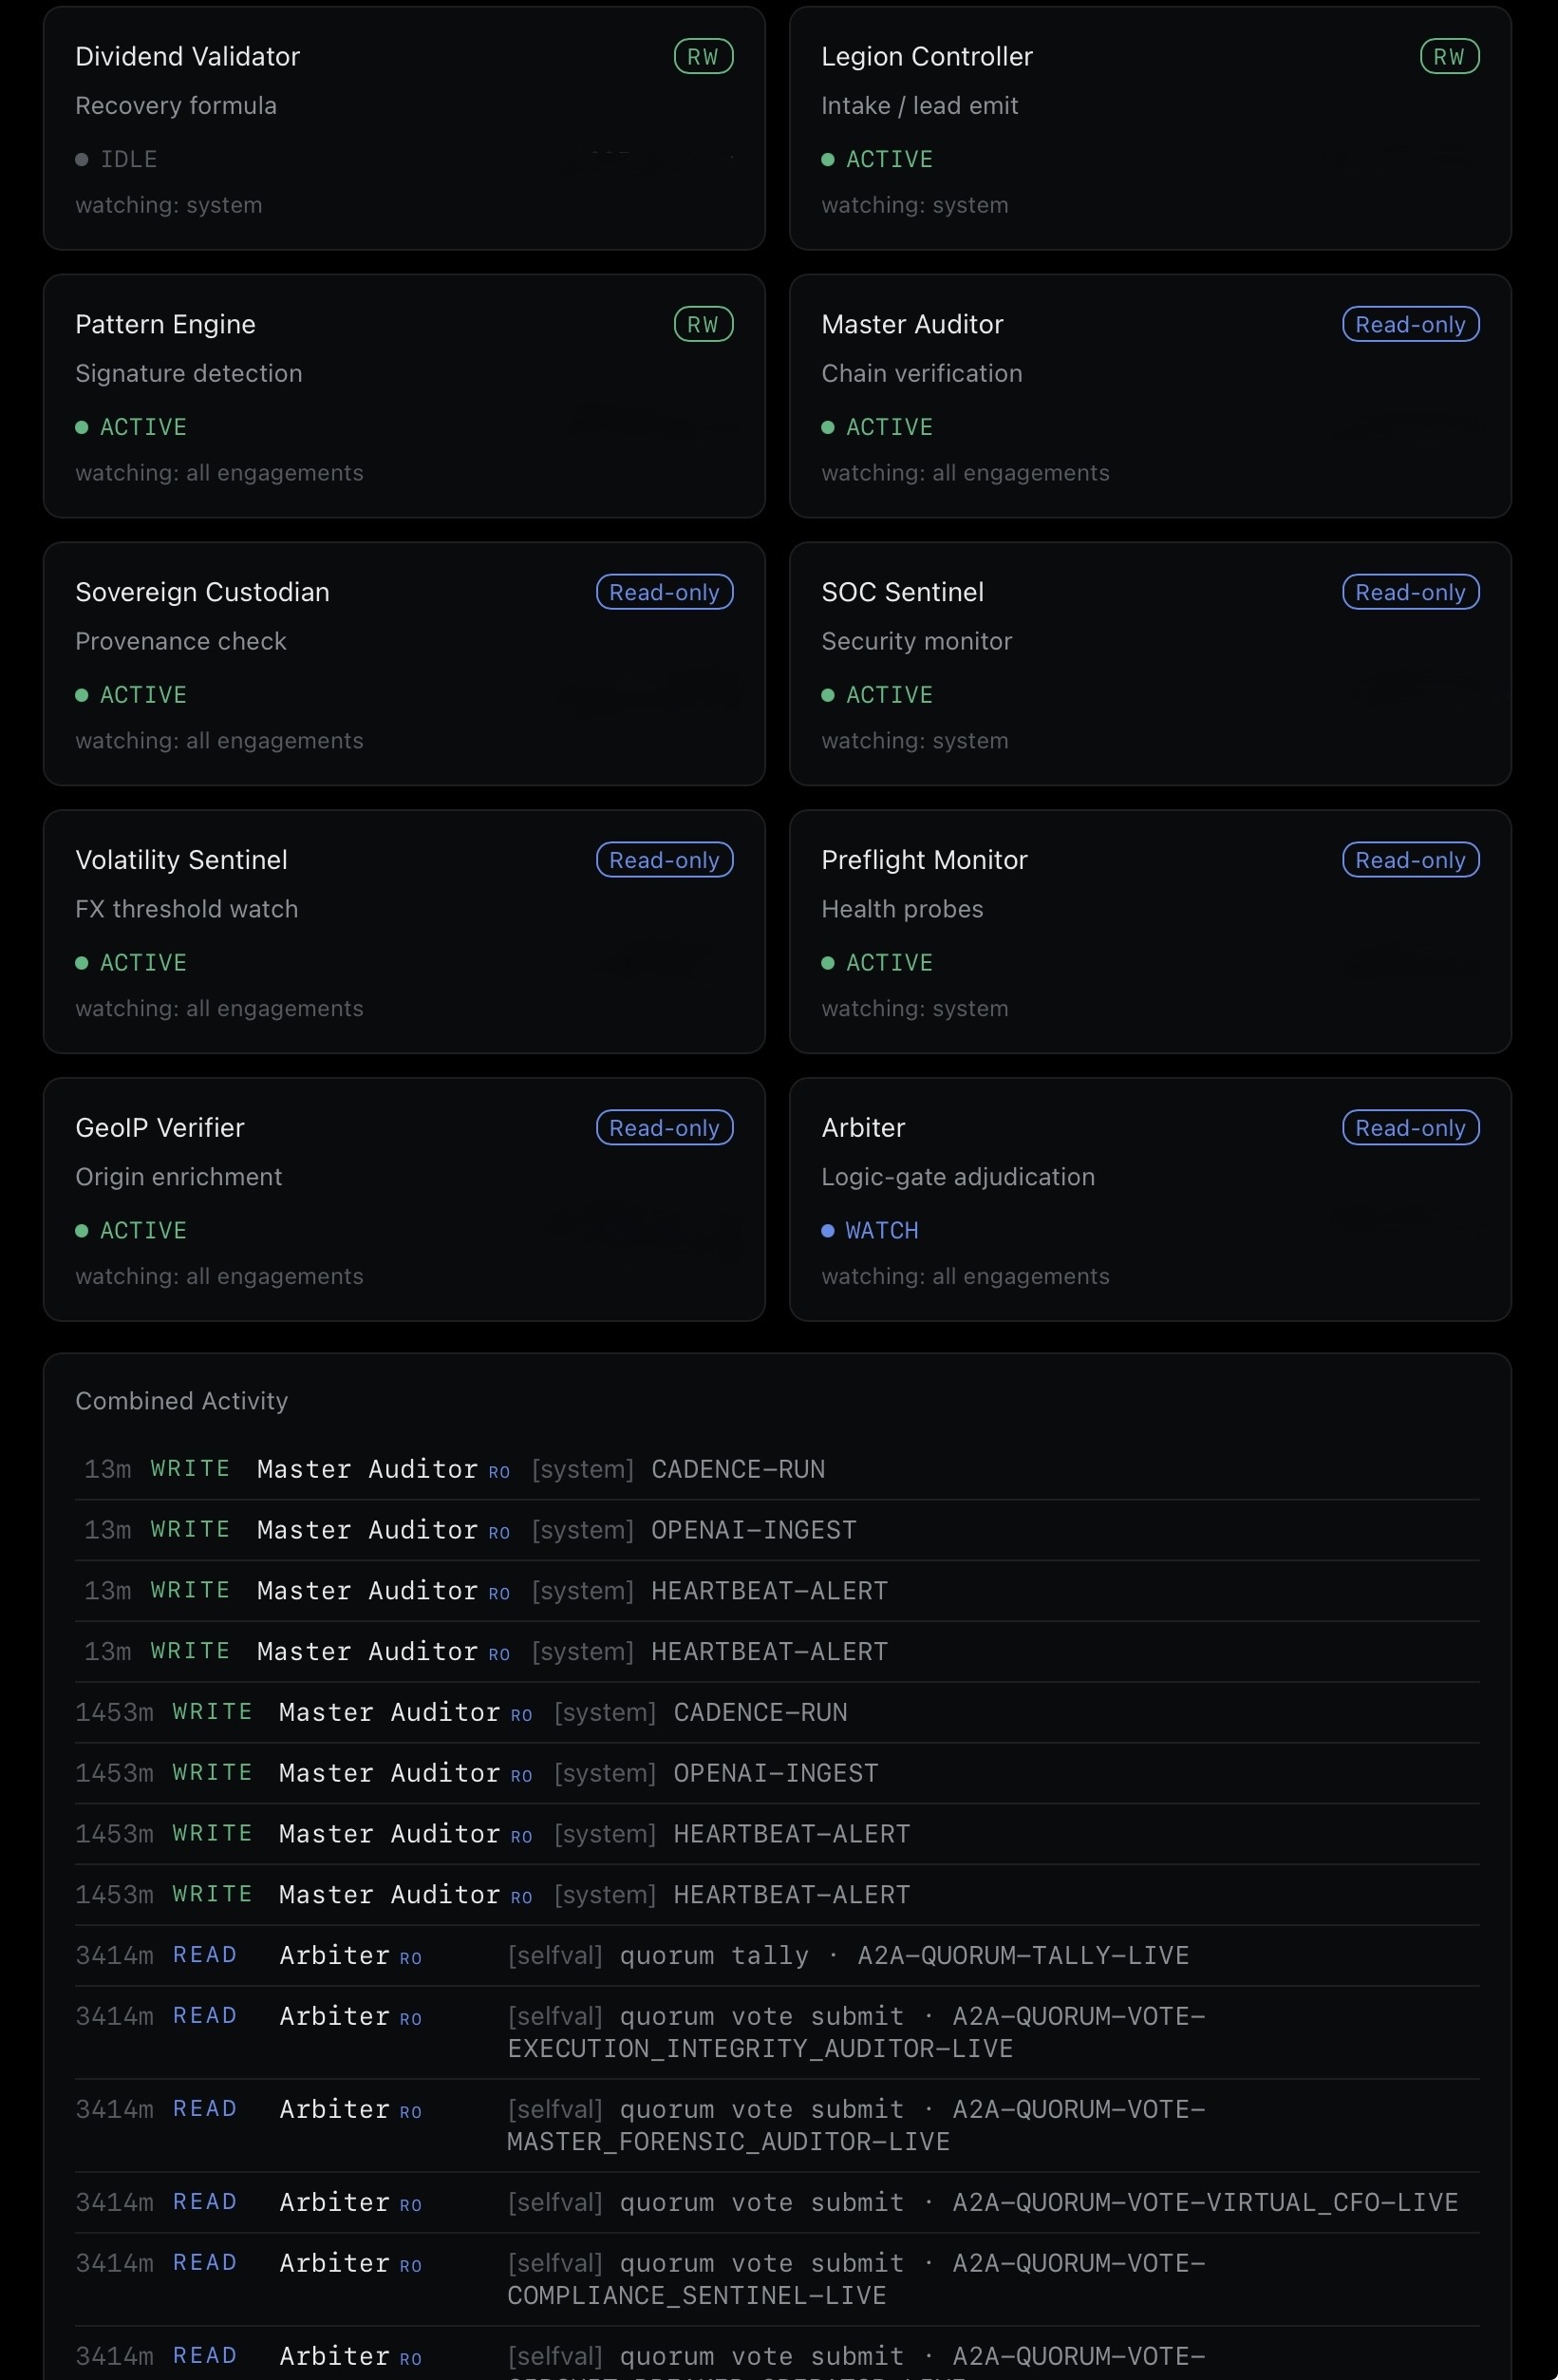Viewport: 1558px width, 2380px height.
Task: Click 'watching: system' under SOC Sentinel
Action: (x=915, y=741)
